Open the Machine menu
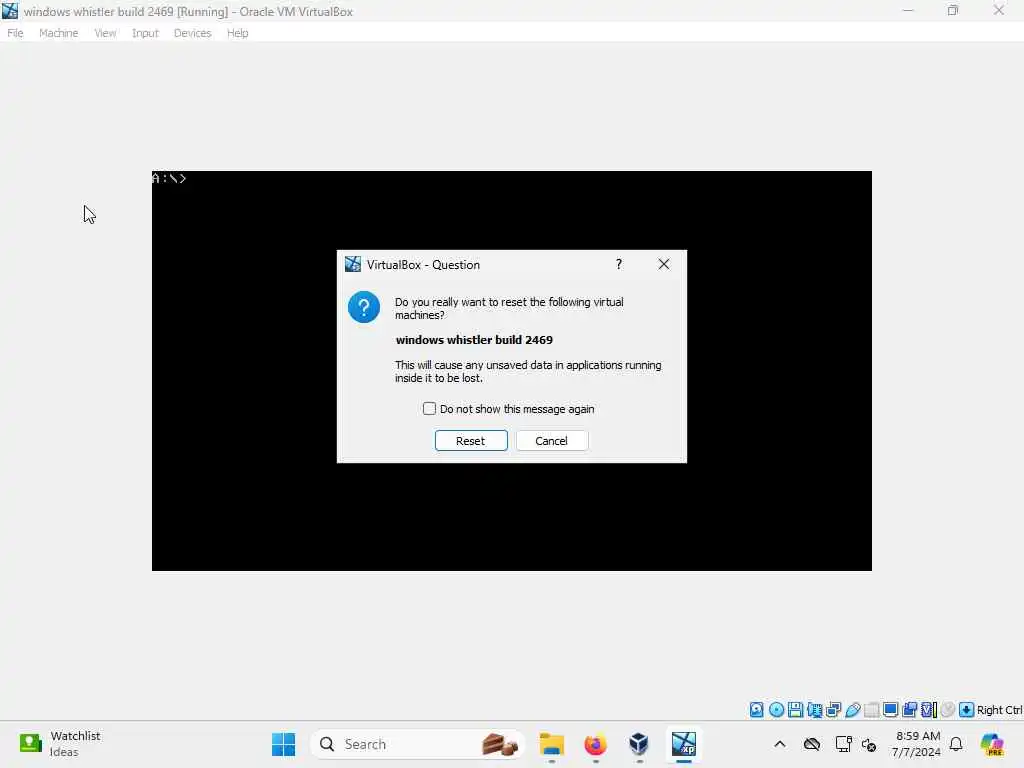Screen dimensions: 1024x768 (x=58, y=33)
